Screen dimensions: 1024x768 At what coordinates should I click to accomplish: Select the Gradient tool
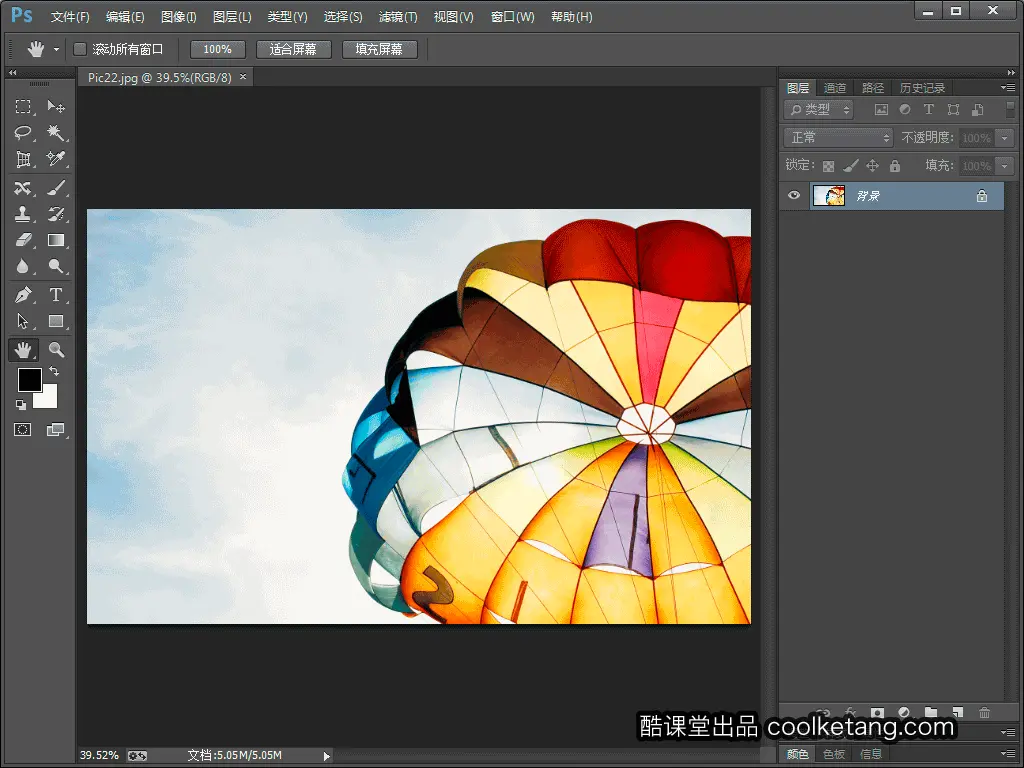pos(56,240)
